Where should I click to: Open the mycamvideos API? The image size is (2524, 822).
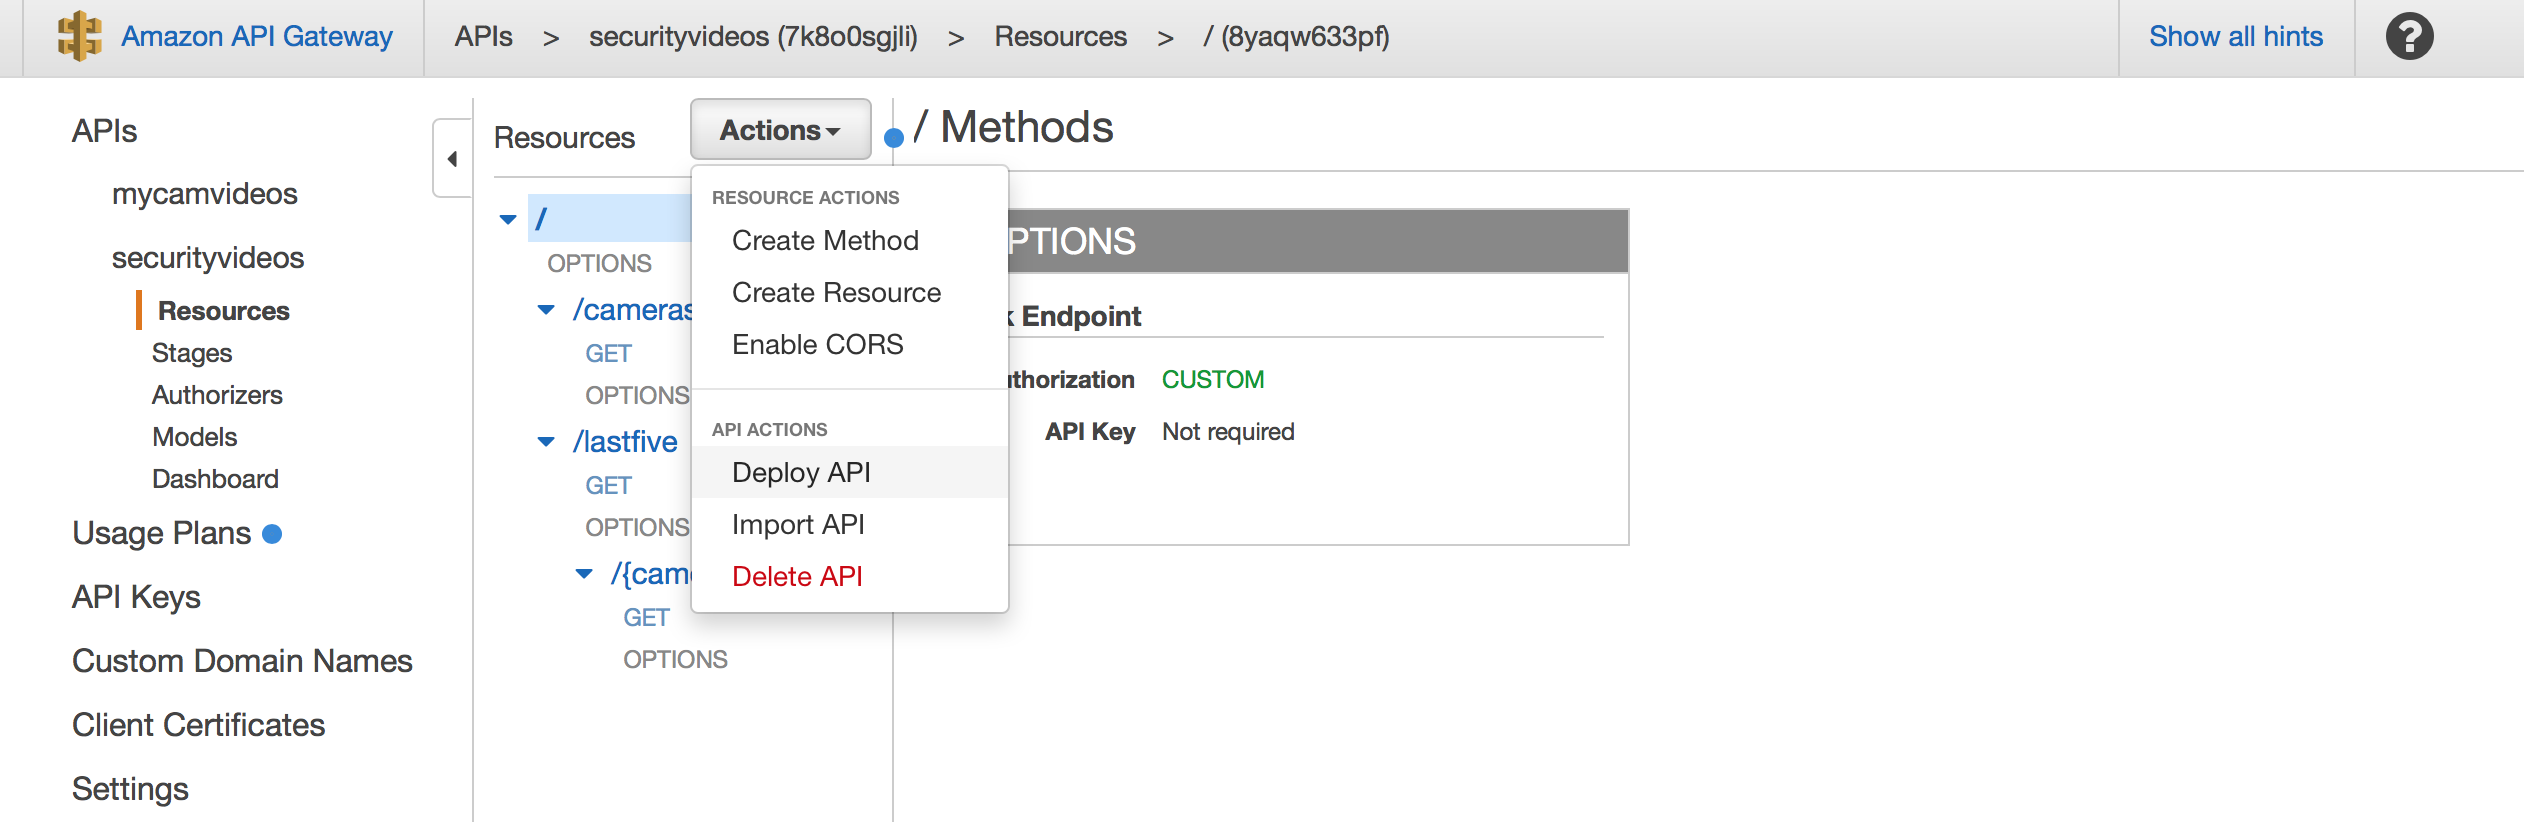pyautogui.click(x=205, y=194)
